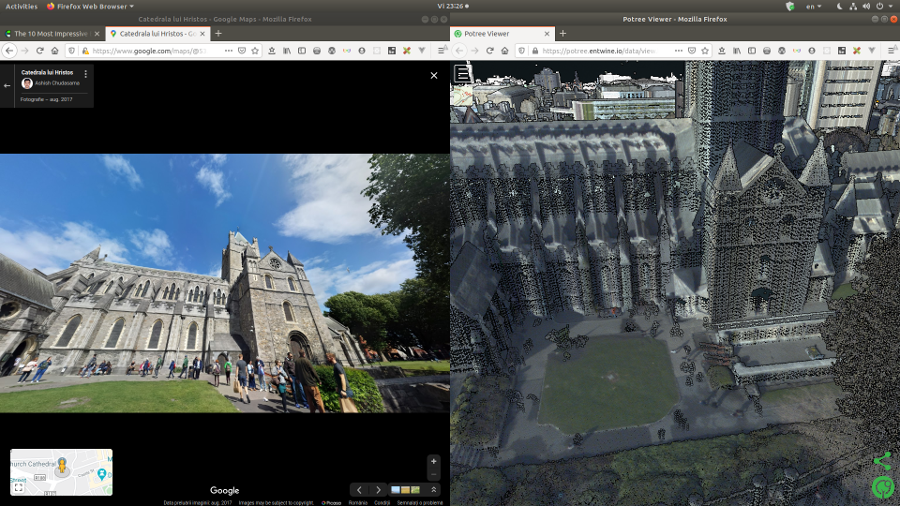Select the first thumbnail in the photo strip
This screenshot has height=506, width=900.
point(395,489)
